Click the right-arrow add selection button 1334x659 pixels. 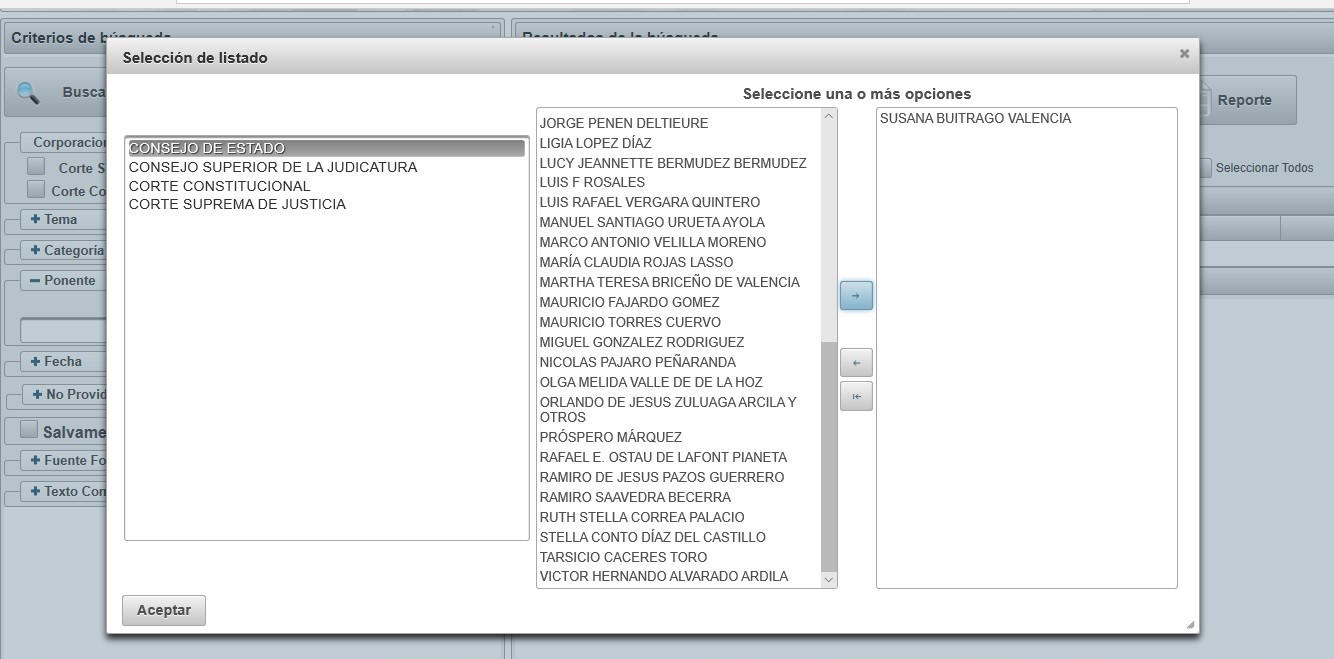856,296
